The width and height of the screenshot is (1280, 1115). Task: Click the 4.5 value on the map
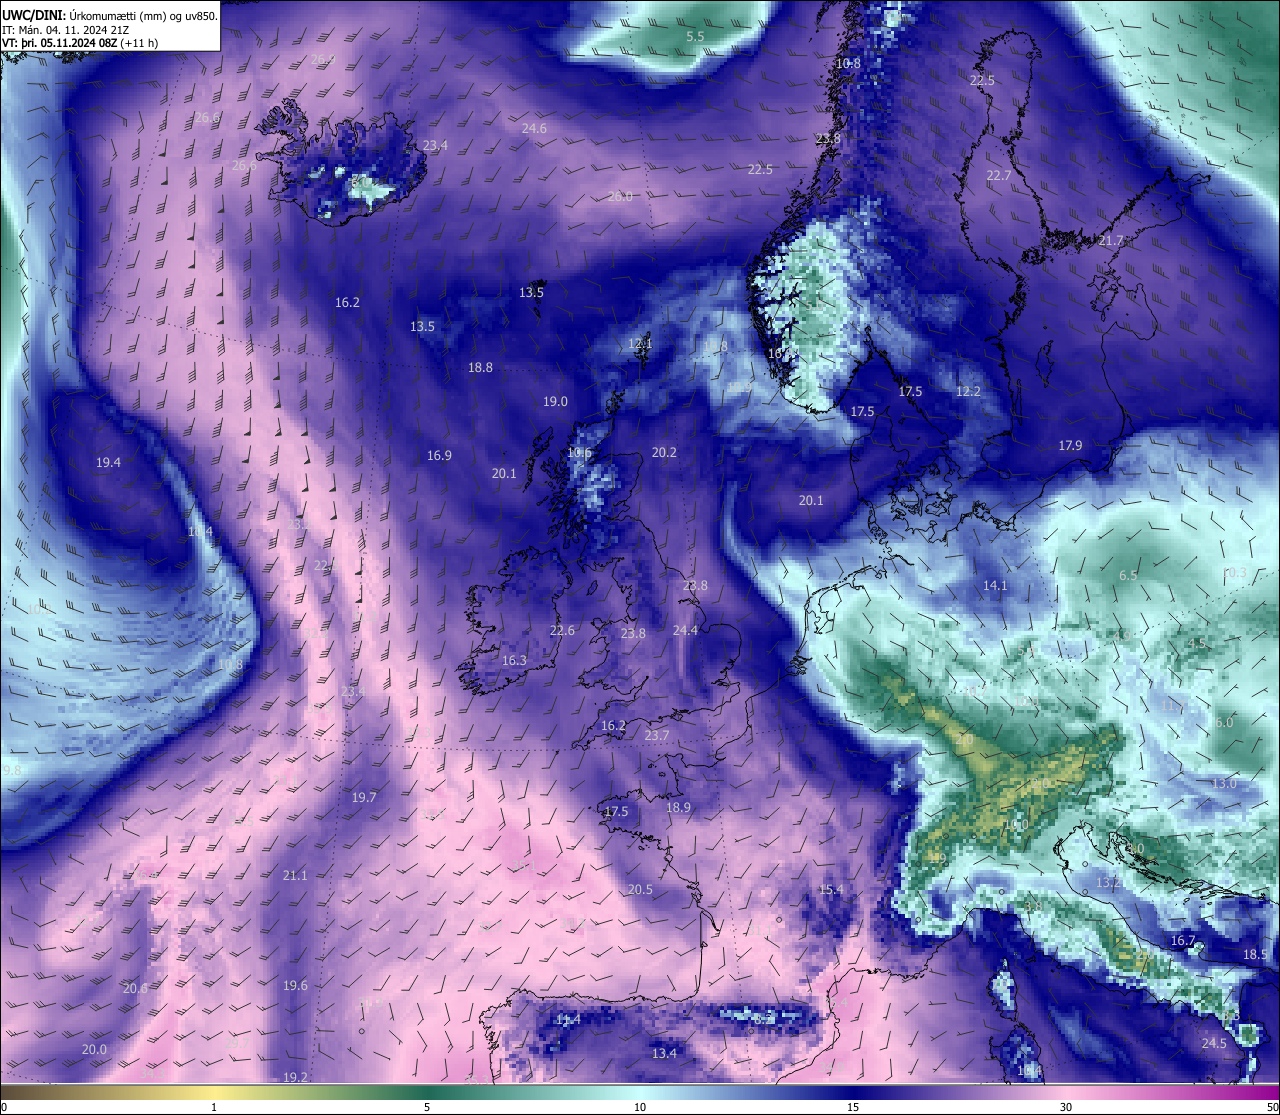(1197, 643)
